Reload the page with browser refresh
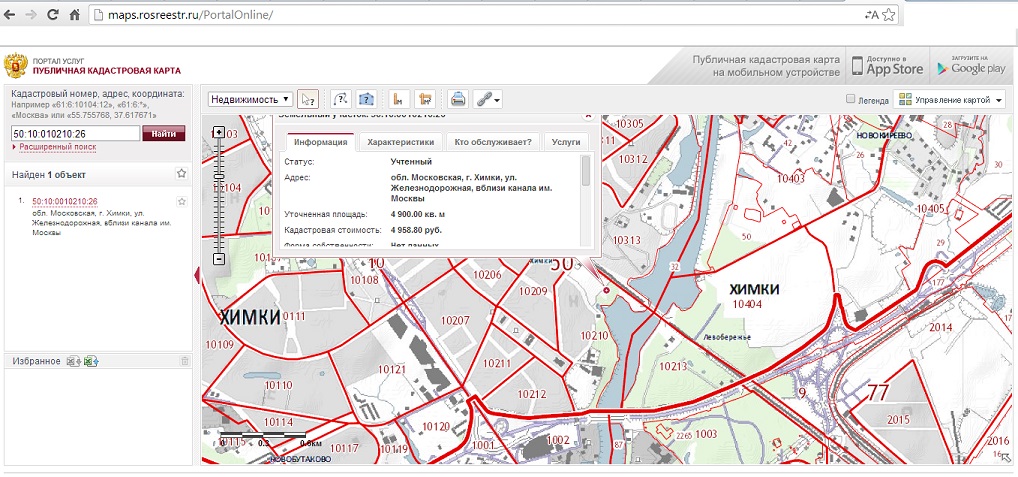This screenshot has width=1018, height=477. click(53, 15)
